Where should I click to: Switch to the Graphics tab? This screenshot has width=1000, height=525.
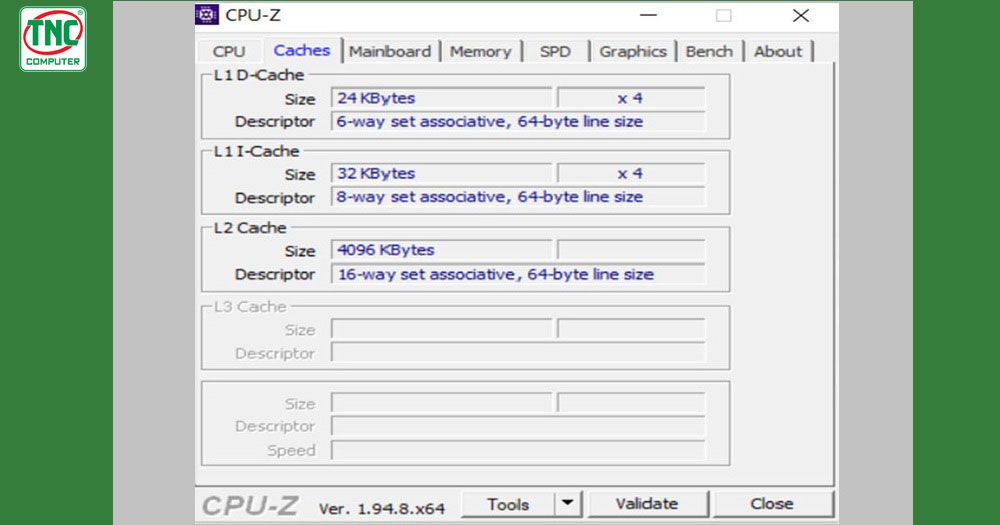click(x=633, y=52)
